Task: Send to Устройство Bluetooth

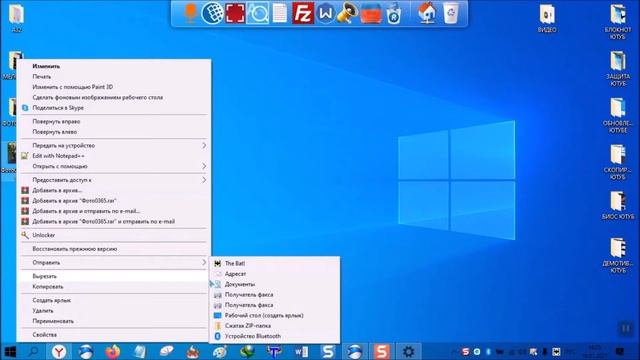Action: (274, 336)
